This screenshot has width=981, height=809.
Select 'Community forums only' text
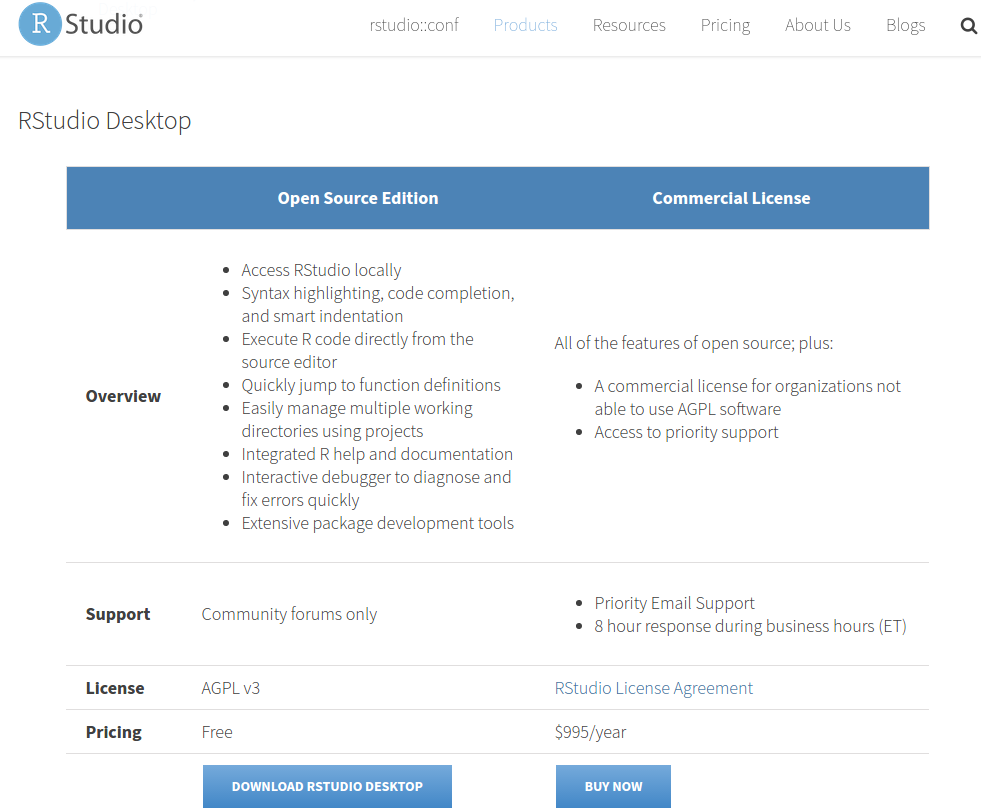click(x=289, y=614)
